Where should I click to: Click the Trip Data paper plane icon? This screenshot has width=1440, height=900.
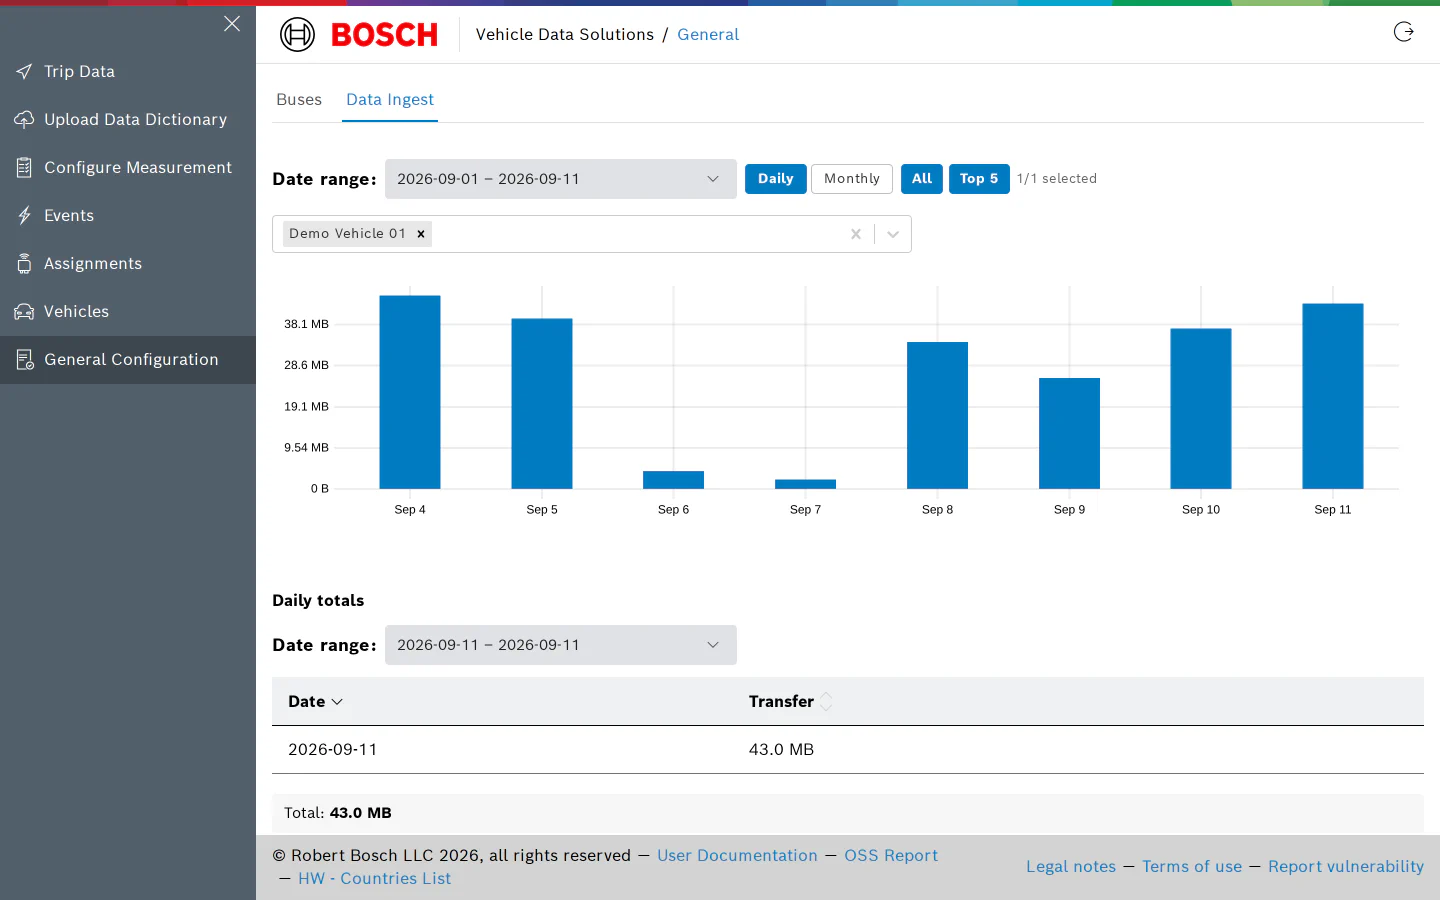pyautogui.click(x=24, y=72)
